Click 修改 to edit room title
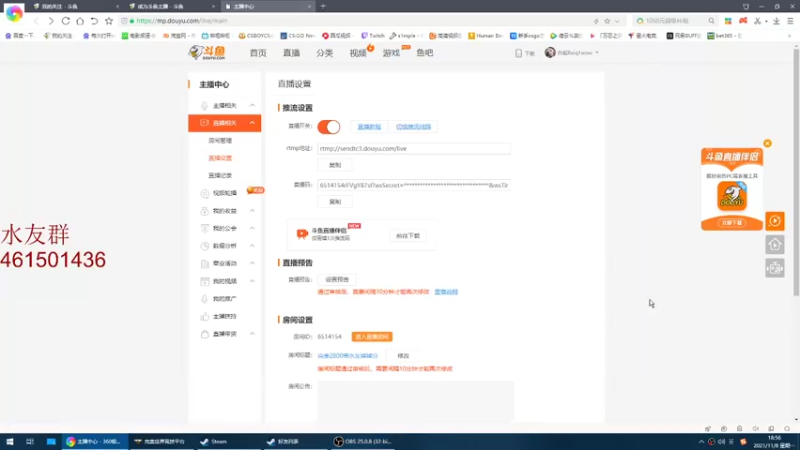 403,356
